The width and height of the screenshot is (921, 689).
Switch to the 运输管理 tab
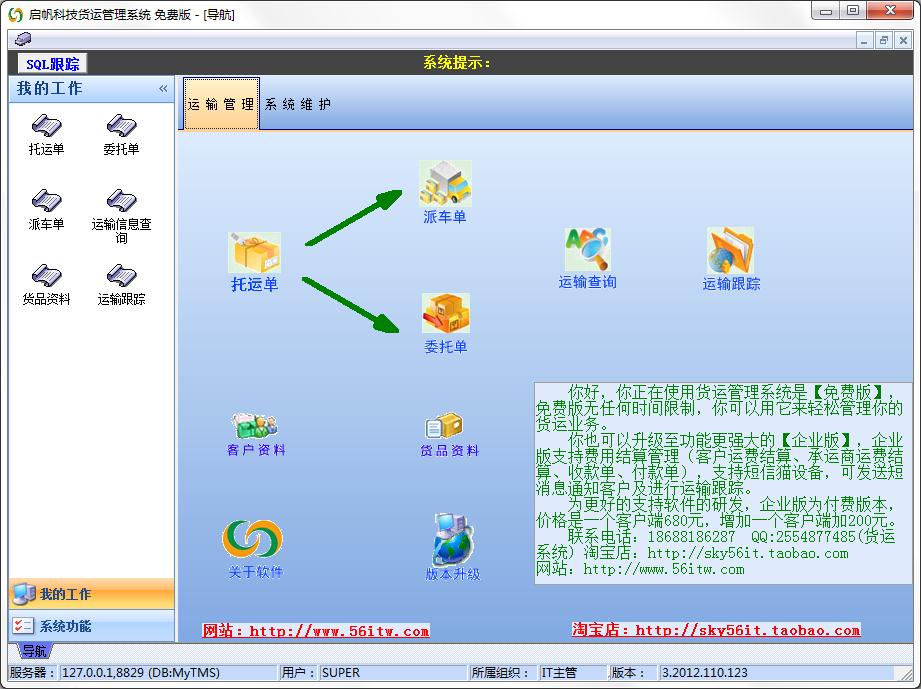pos(221,103)
